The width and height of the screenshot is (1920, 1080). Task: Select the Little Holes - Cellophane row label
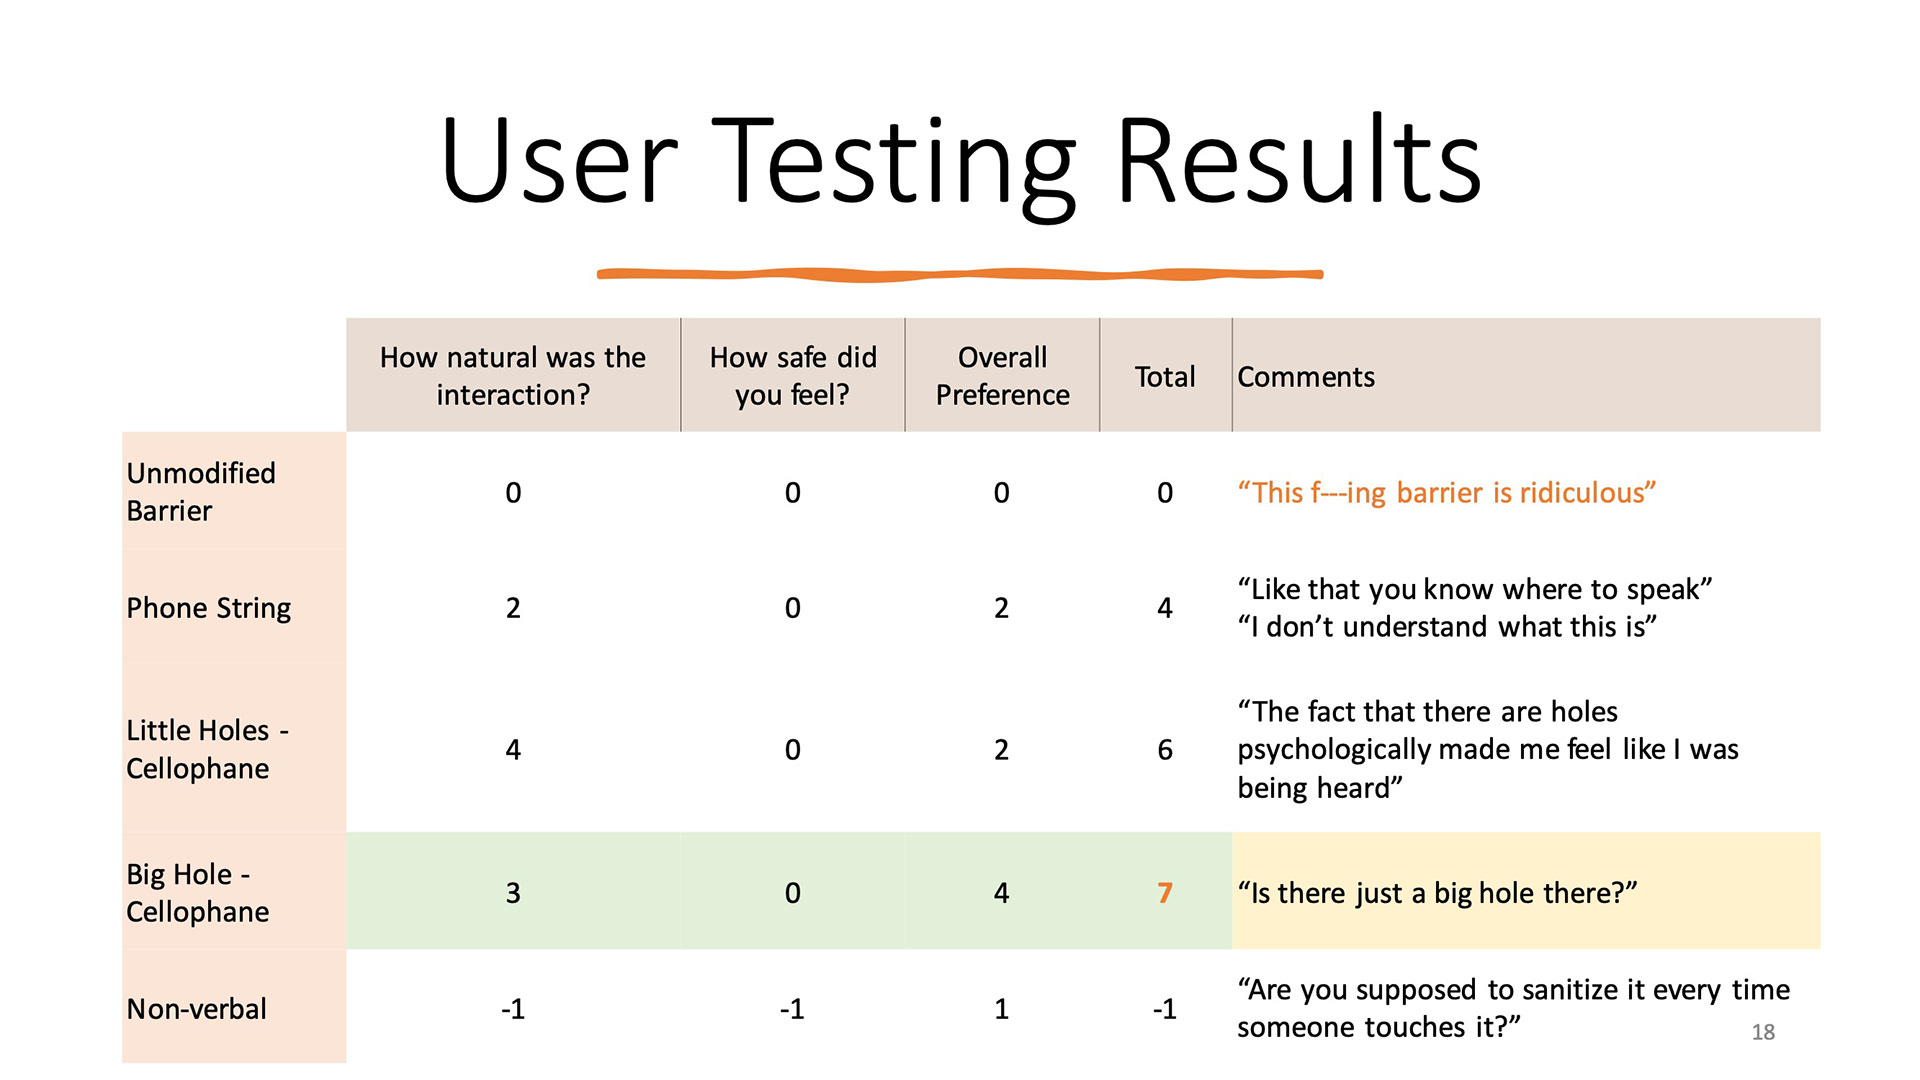[208, 749]
